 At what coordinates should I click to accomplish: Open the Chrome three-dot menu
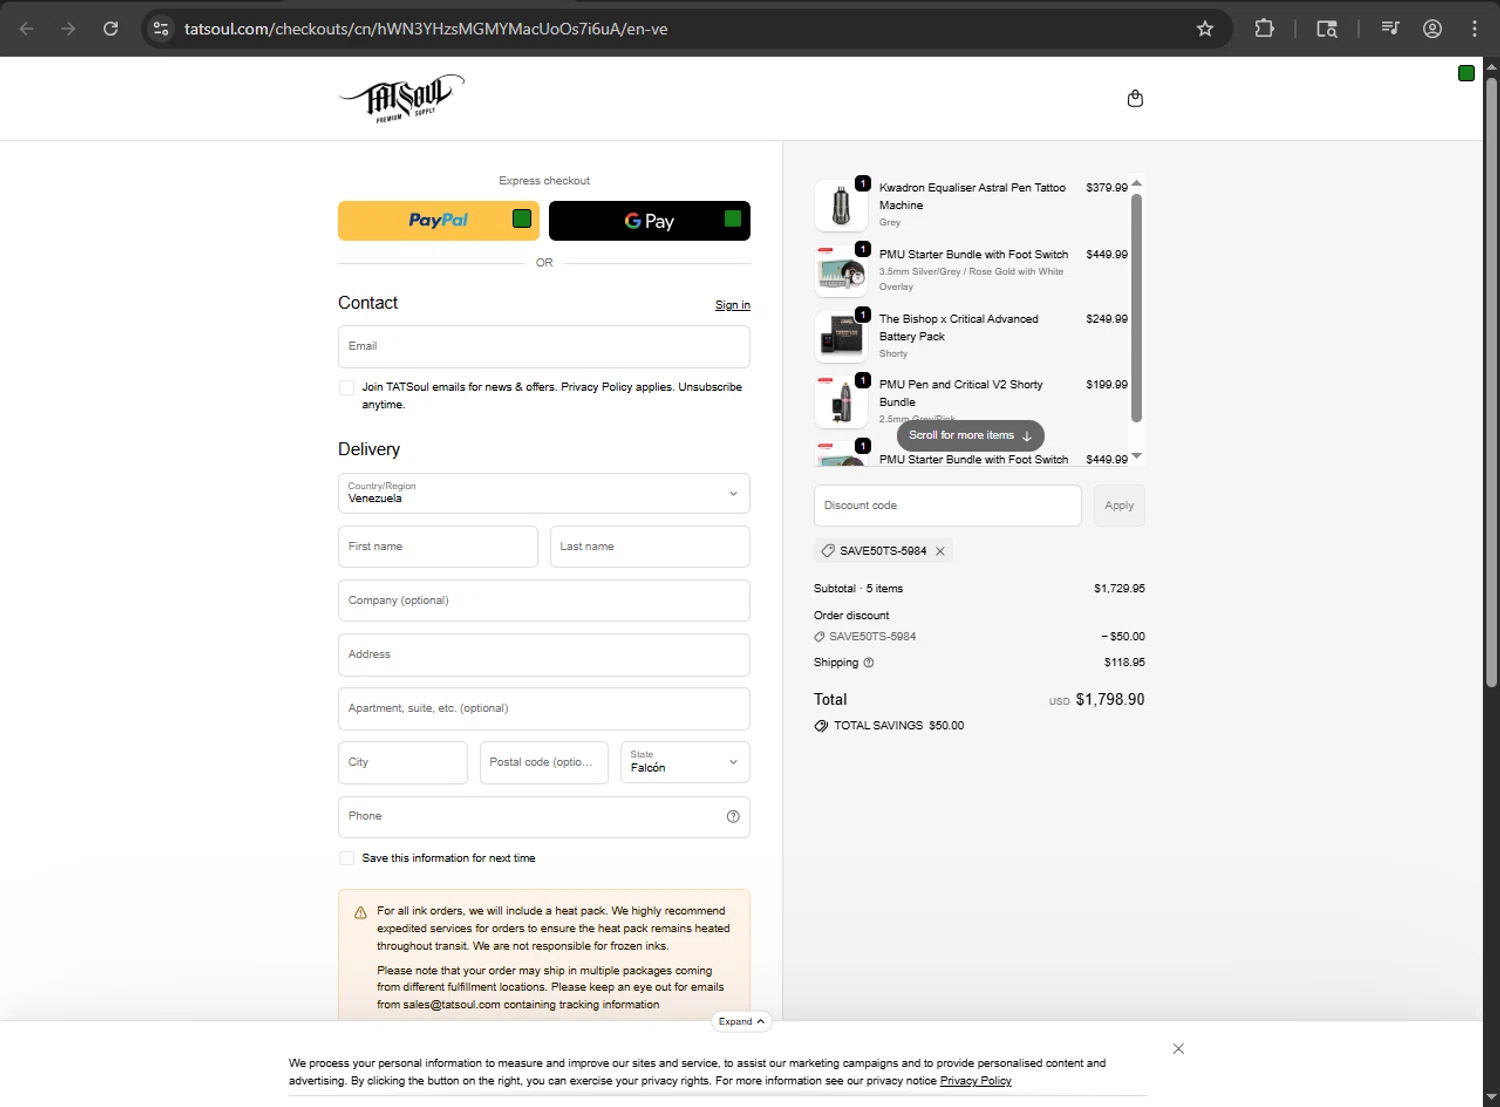pos(1474,29)
